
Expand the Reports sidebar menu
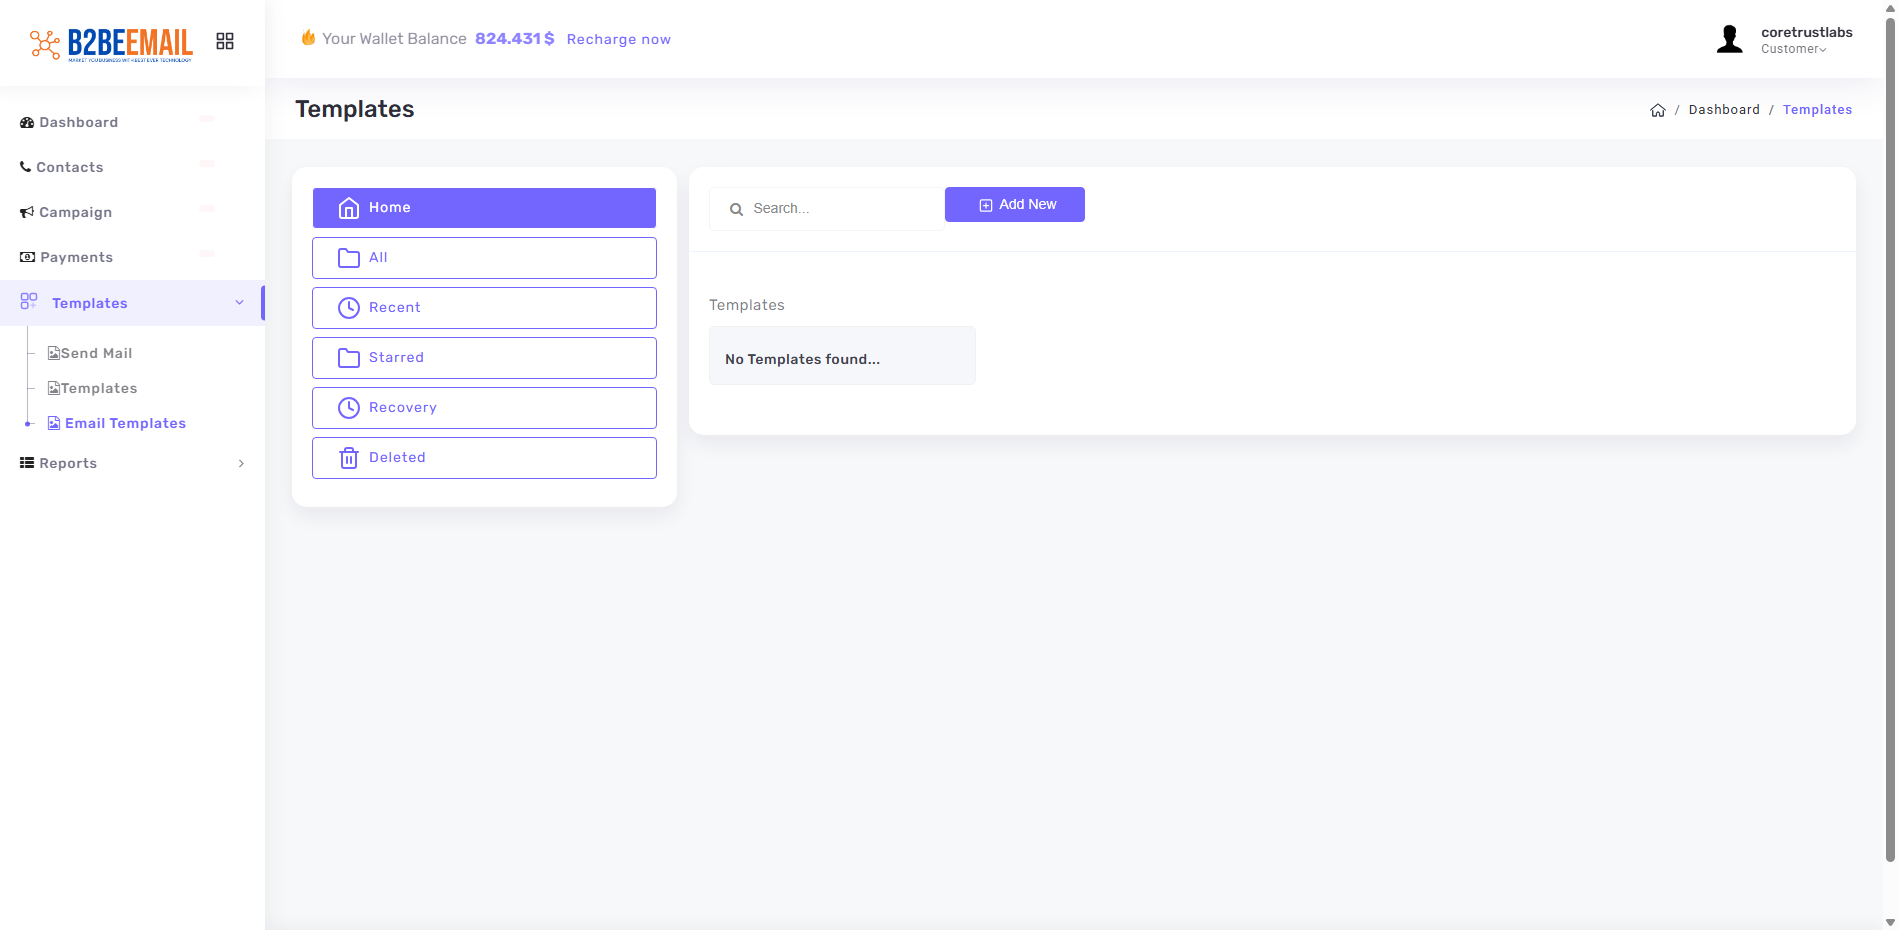coord(241,463)
